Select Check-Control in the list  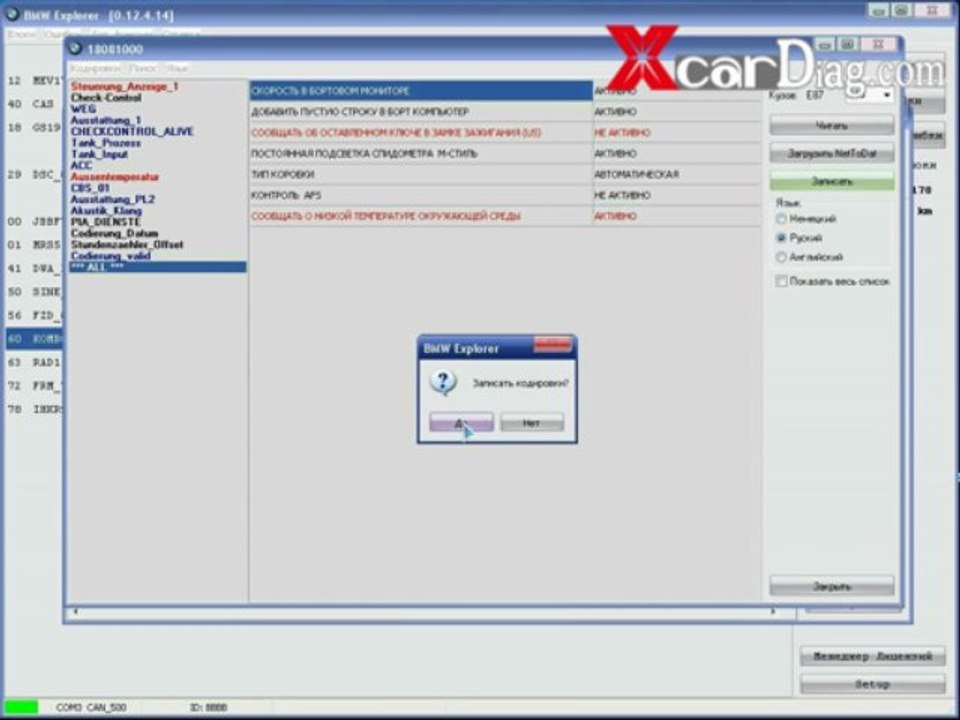[x=106, y=97]
